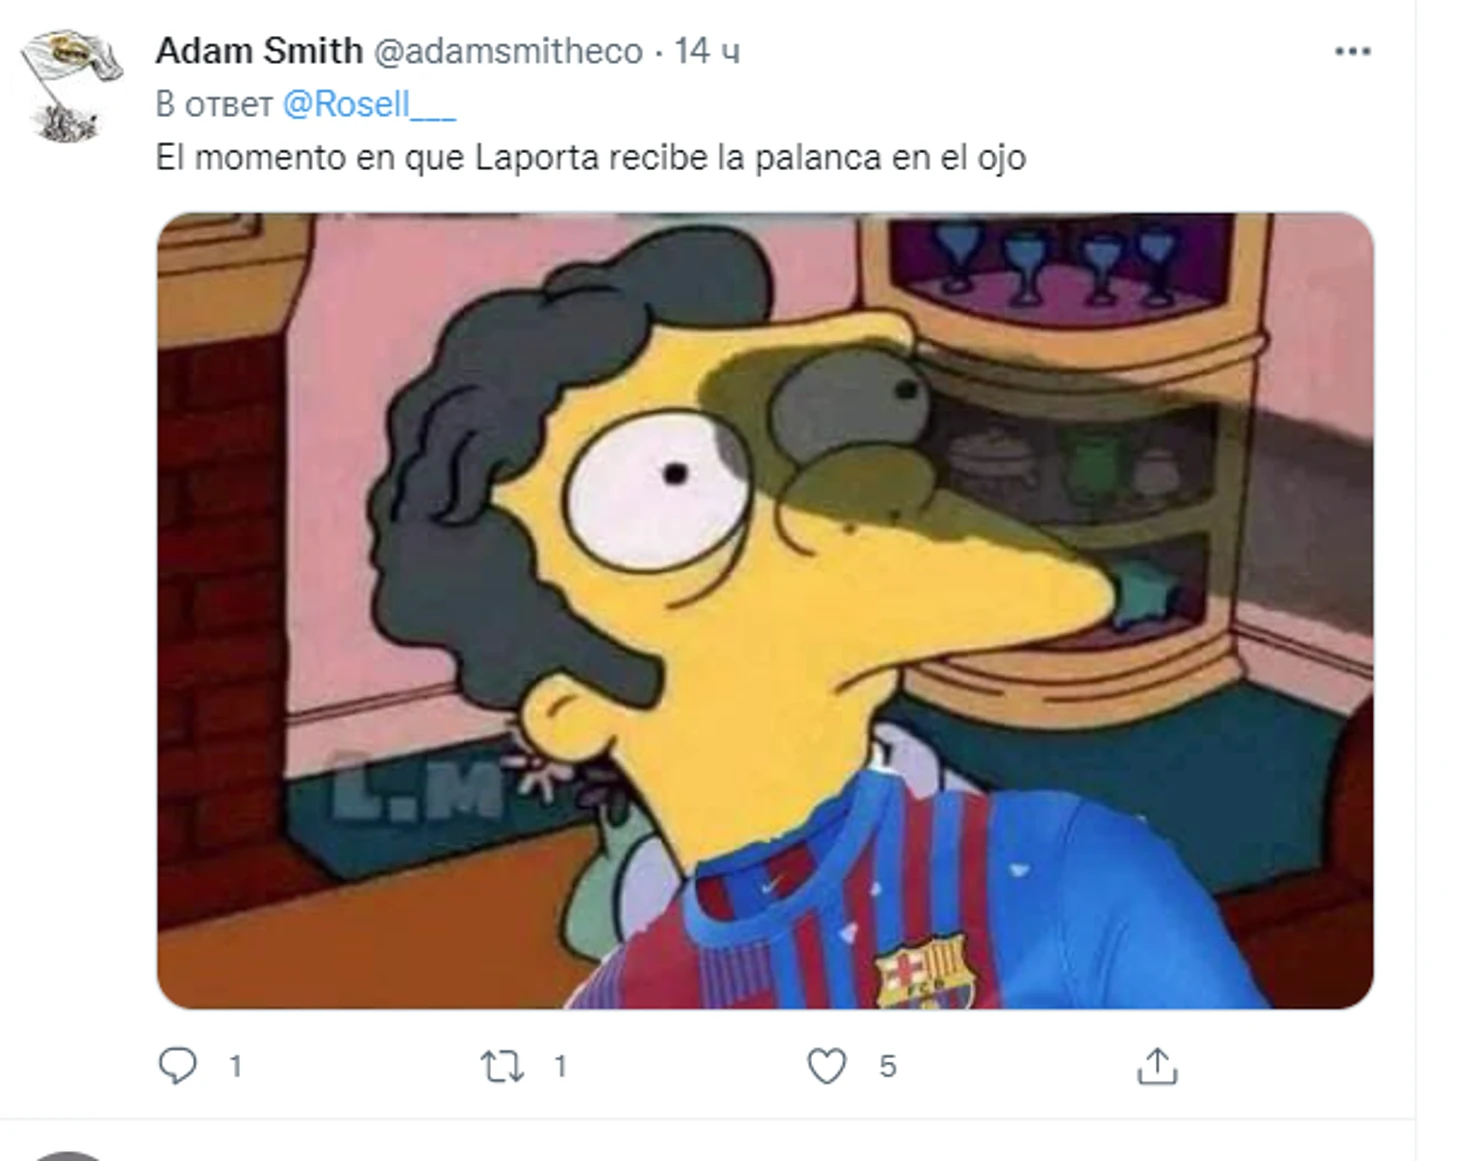Open the Simpsons meme image

(765, 610)
